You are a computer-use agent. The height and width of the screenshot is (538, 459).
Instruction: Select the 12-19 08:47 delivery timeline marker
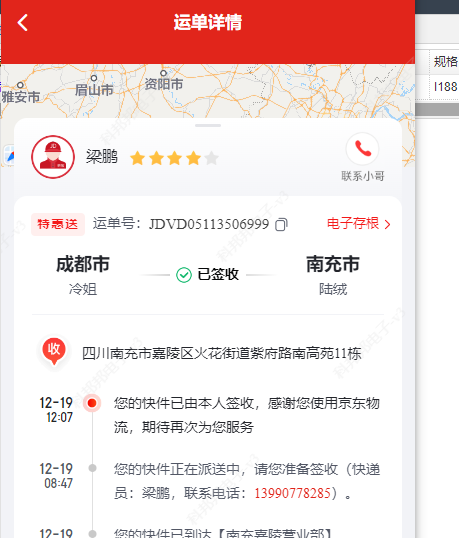92,468
